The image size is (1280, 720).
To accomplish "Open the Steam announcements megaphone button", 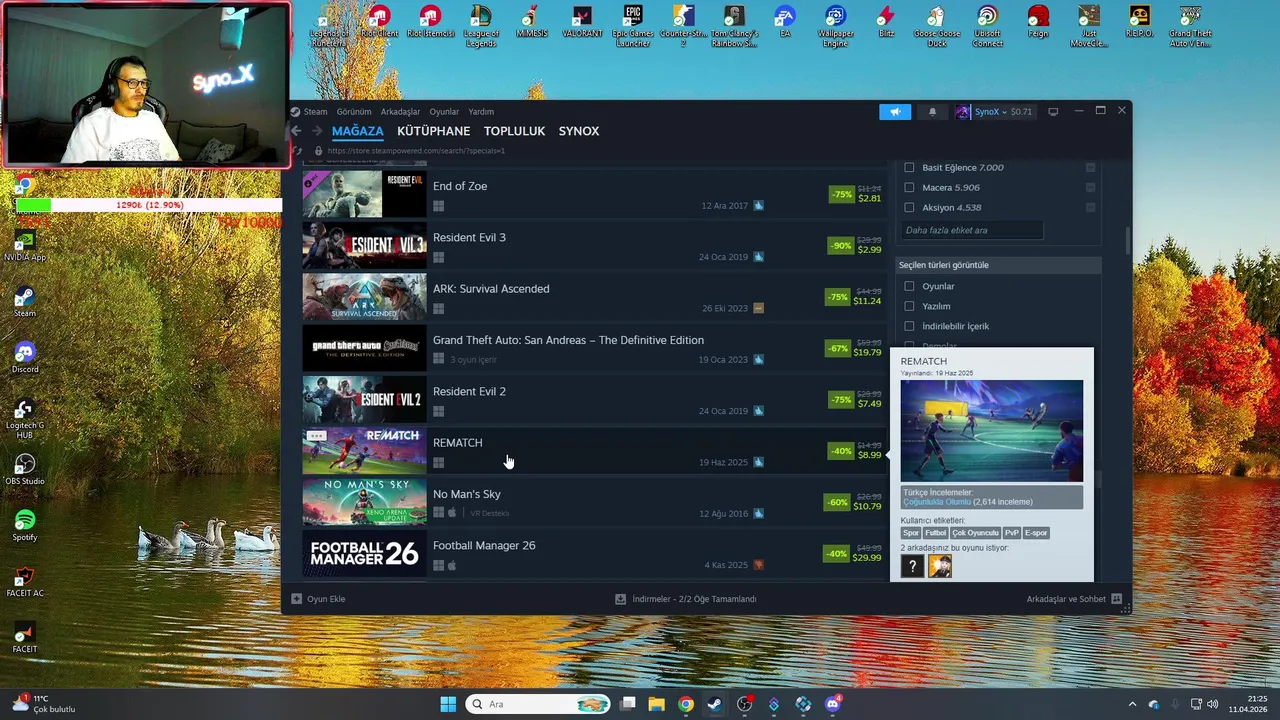I will [895, 112].
